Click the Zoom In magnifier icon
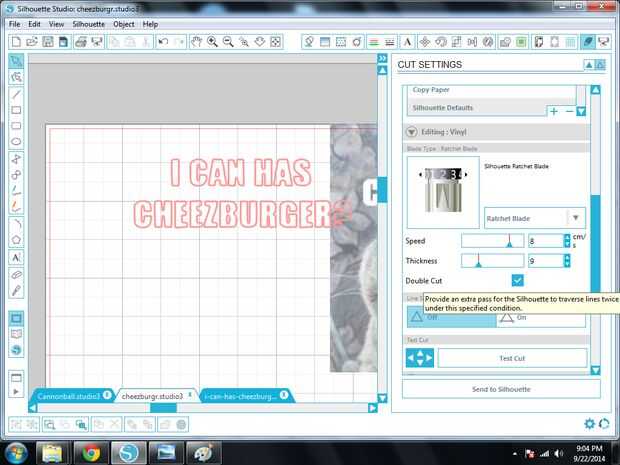The width and height of the screenshot is (620, 465). (212, 42)
